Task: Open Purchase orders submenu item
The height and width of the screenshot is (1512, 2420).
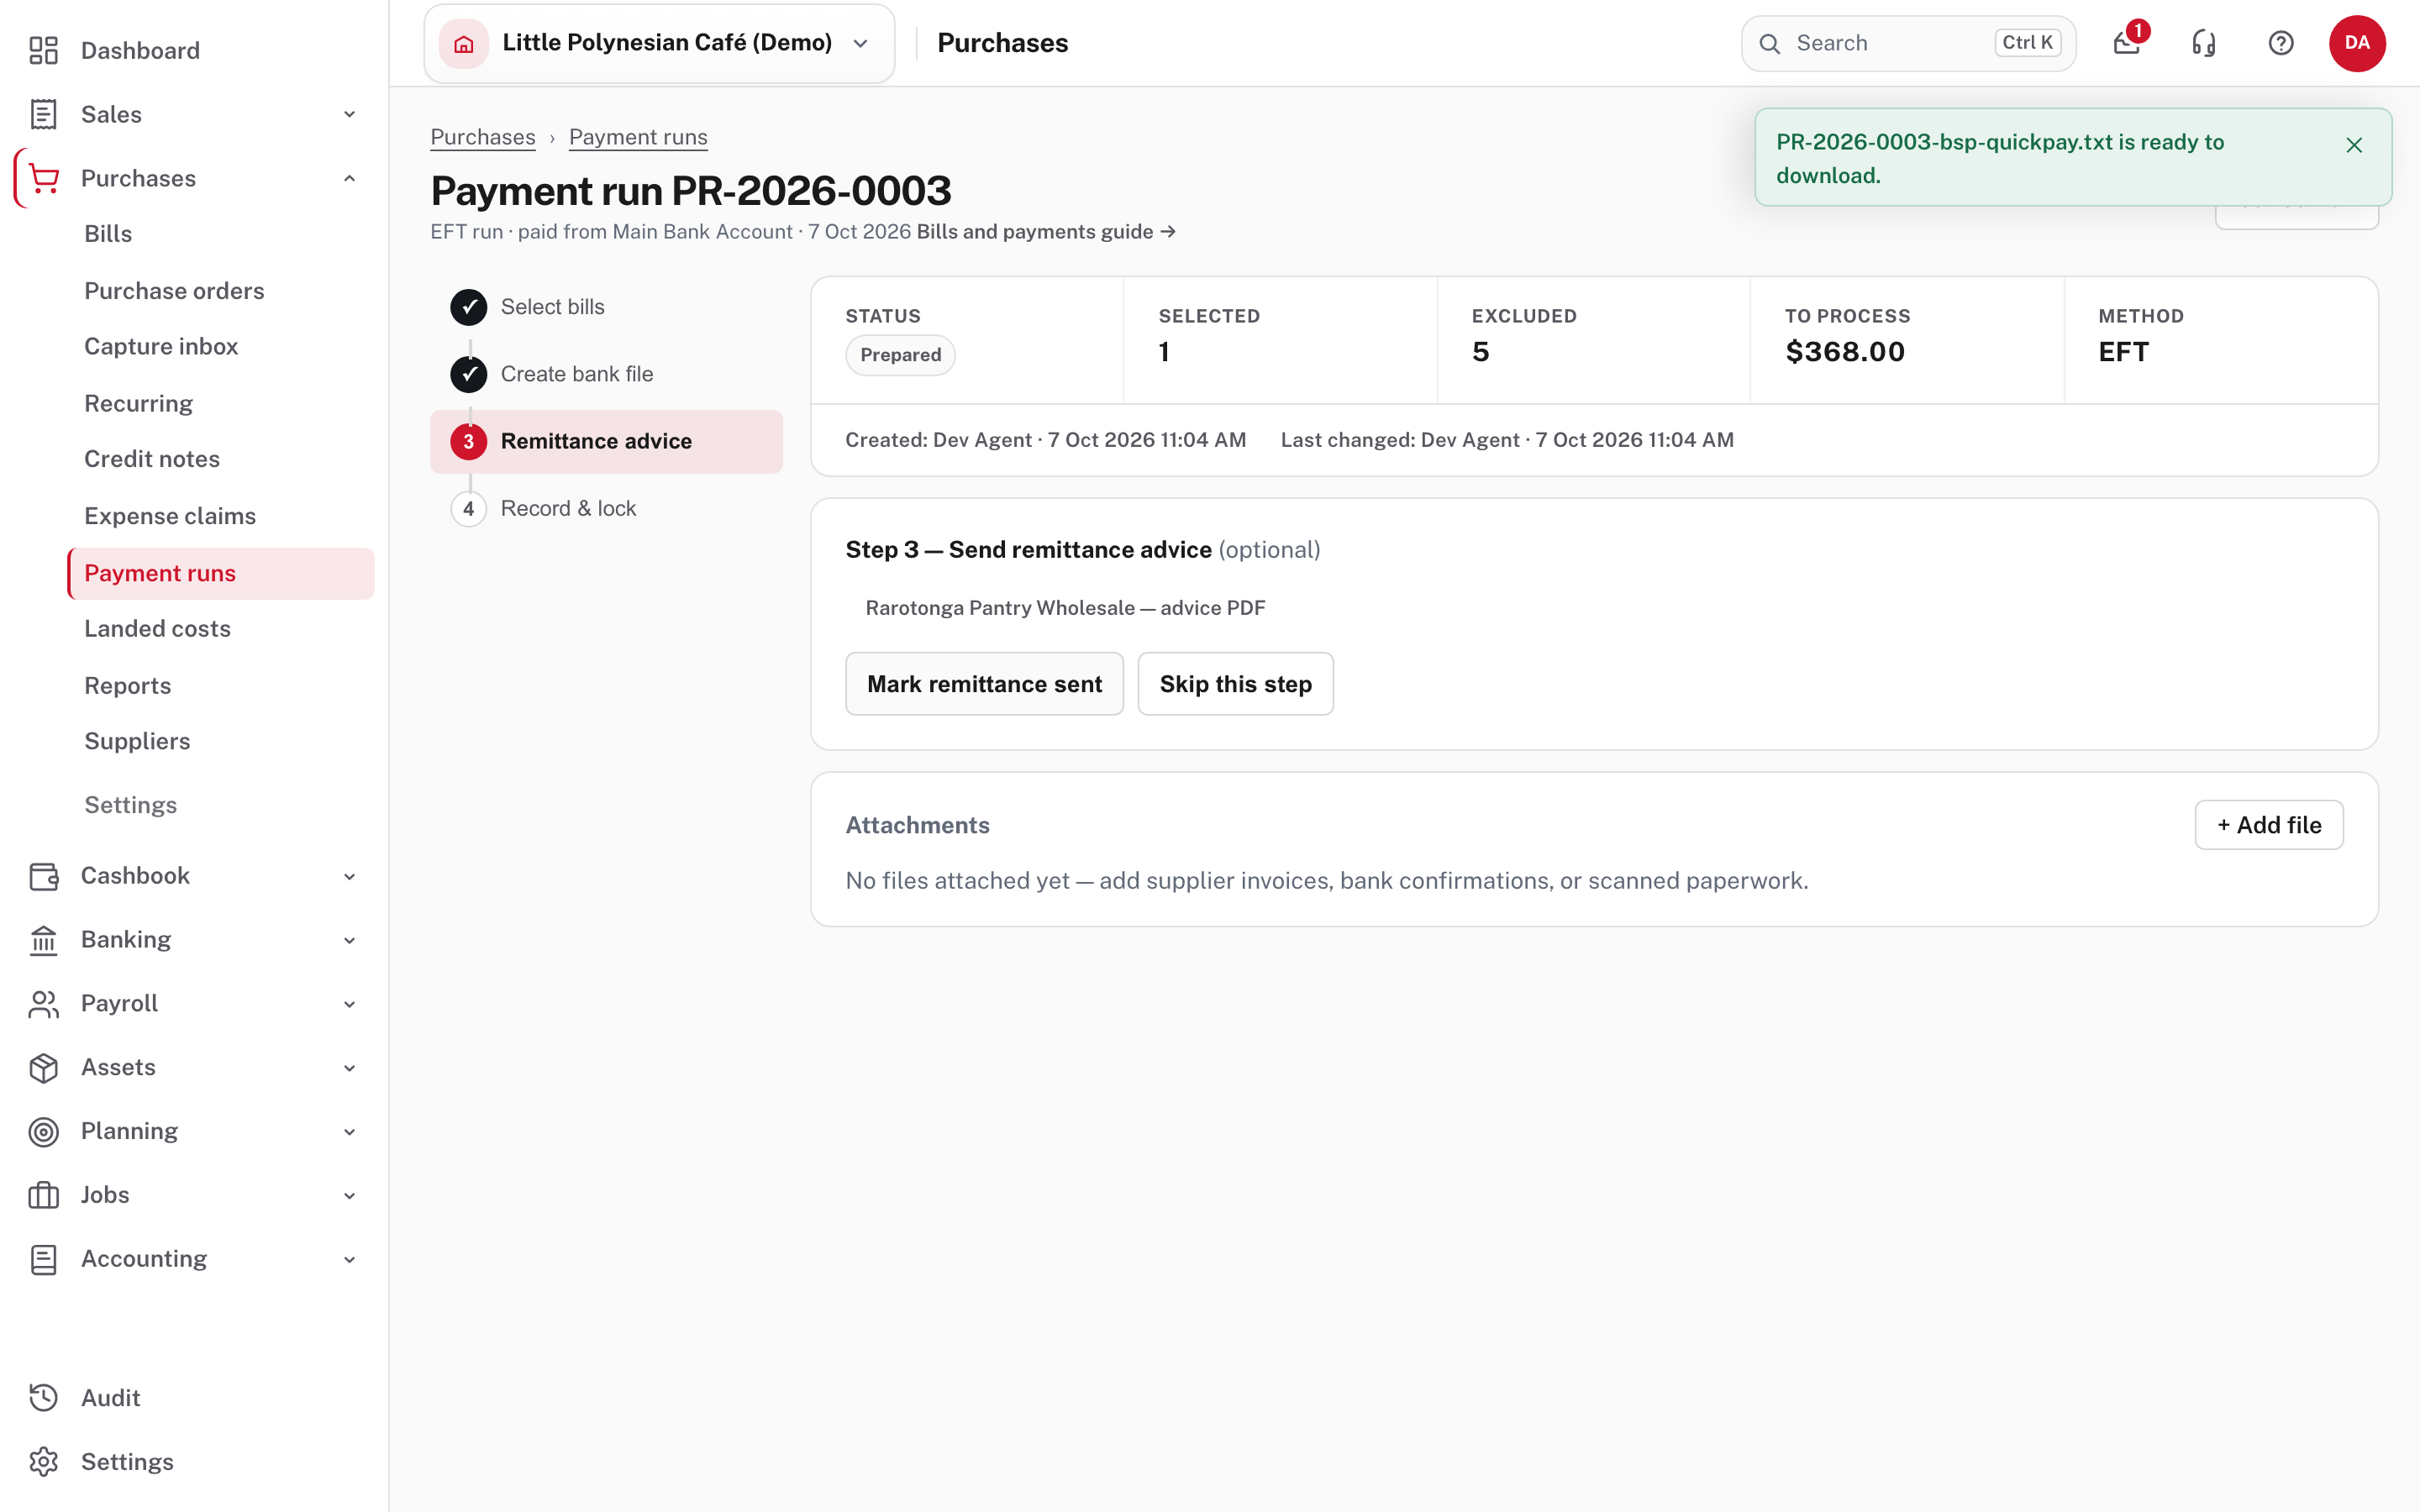Action: pyautogui.click(x=174, y=291)
